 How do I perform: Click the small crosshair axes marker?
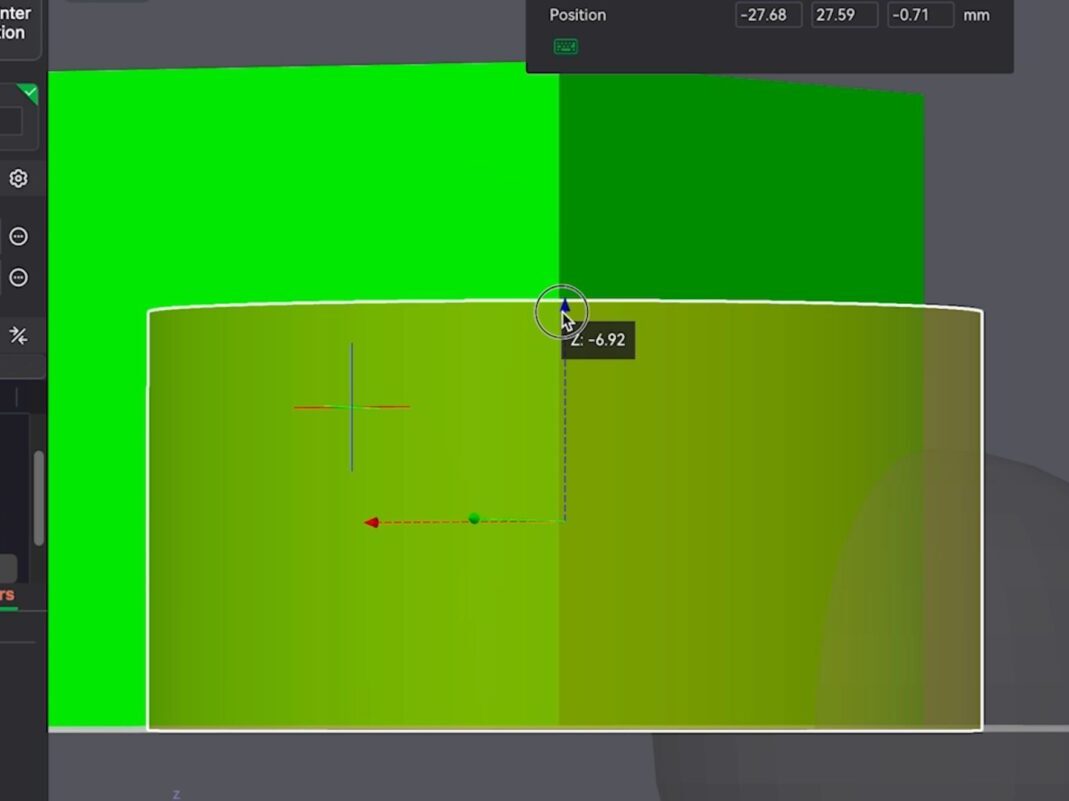(x=351, y=407)
